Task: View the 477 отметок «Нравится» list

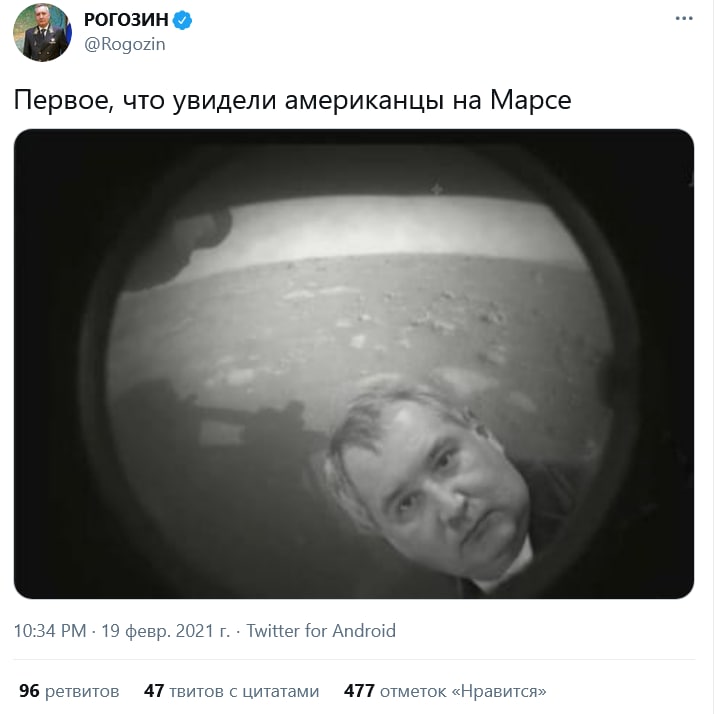Action: tap(445, 691)
